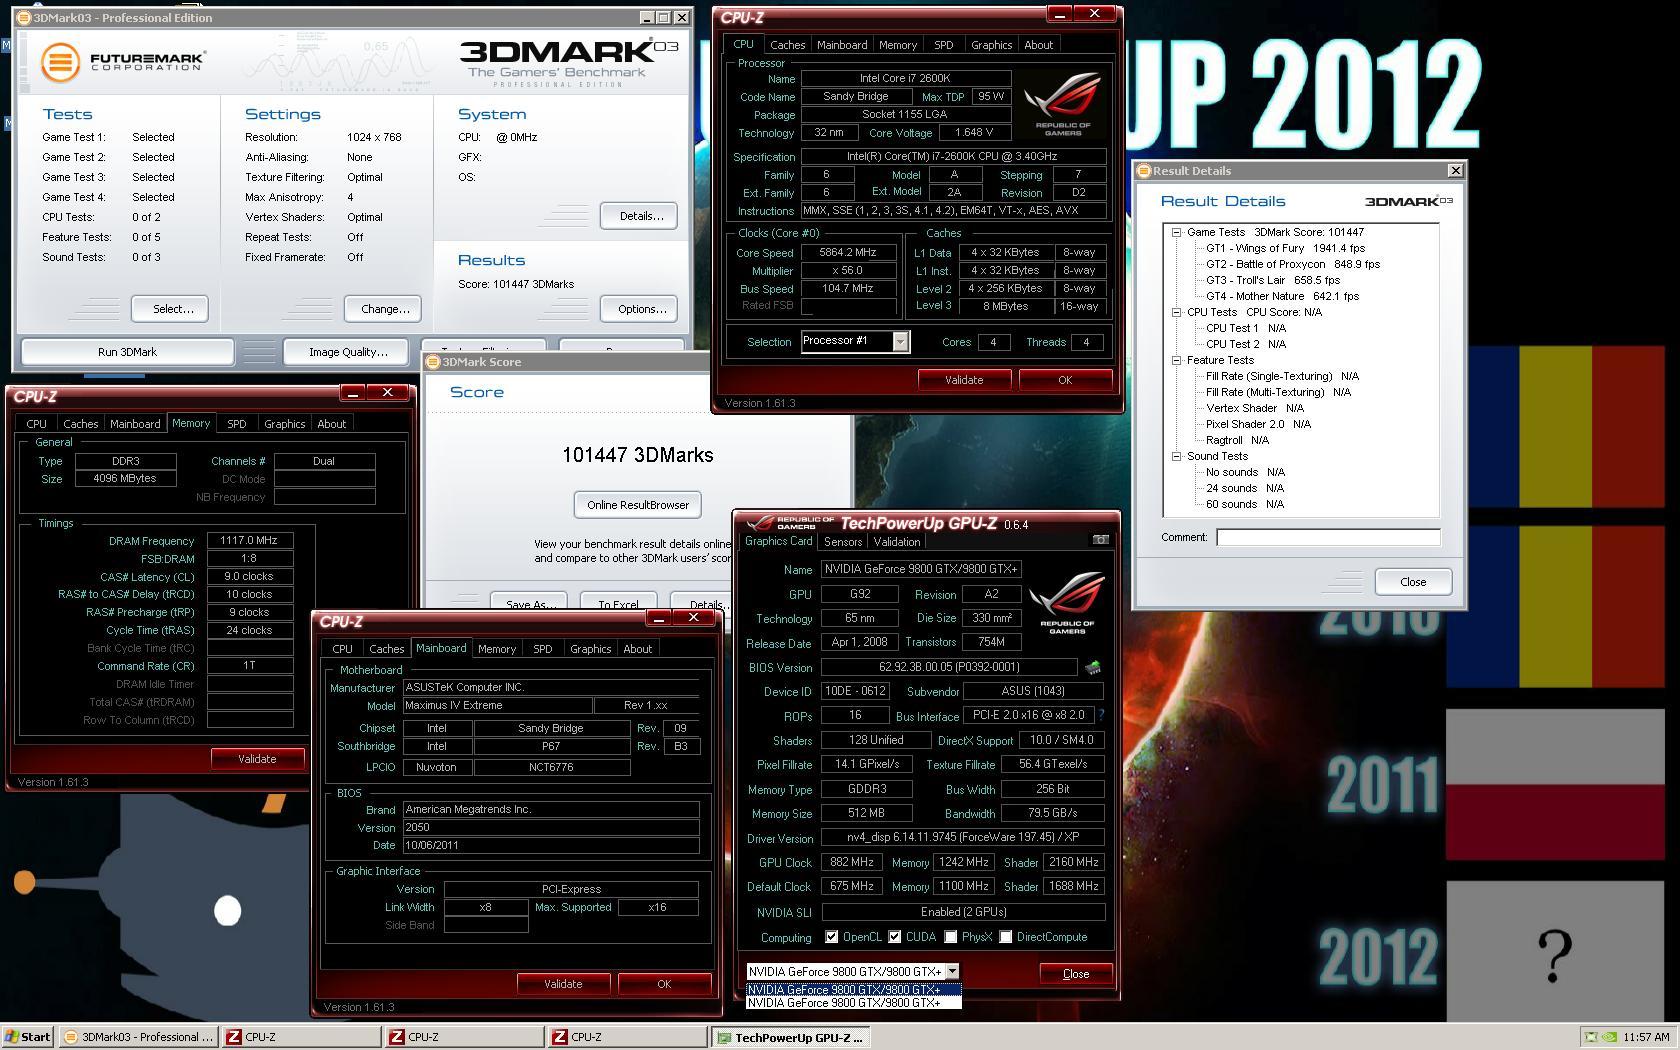
Task: Click the Options... button in Results
Action: point(641,309)
